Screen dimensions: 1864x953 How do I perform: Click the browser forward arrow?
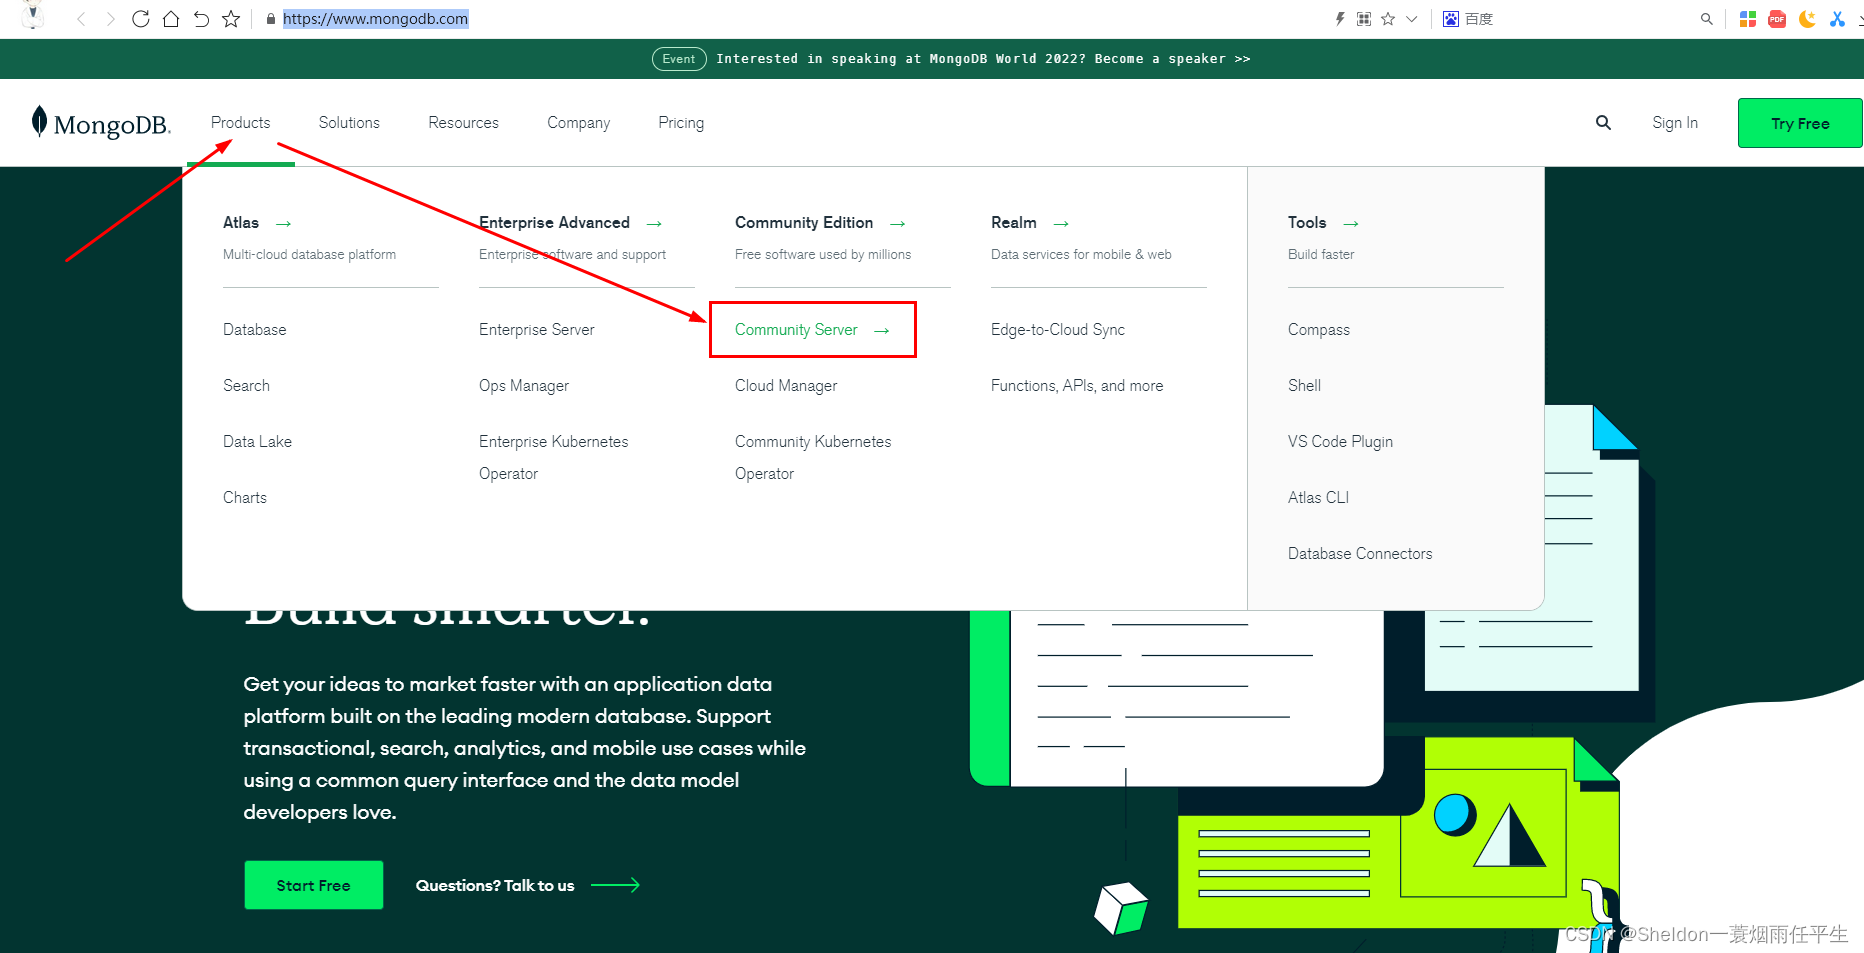coord(110,19)
